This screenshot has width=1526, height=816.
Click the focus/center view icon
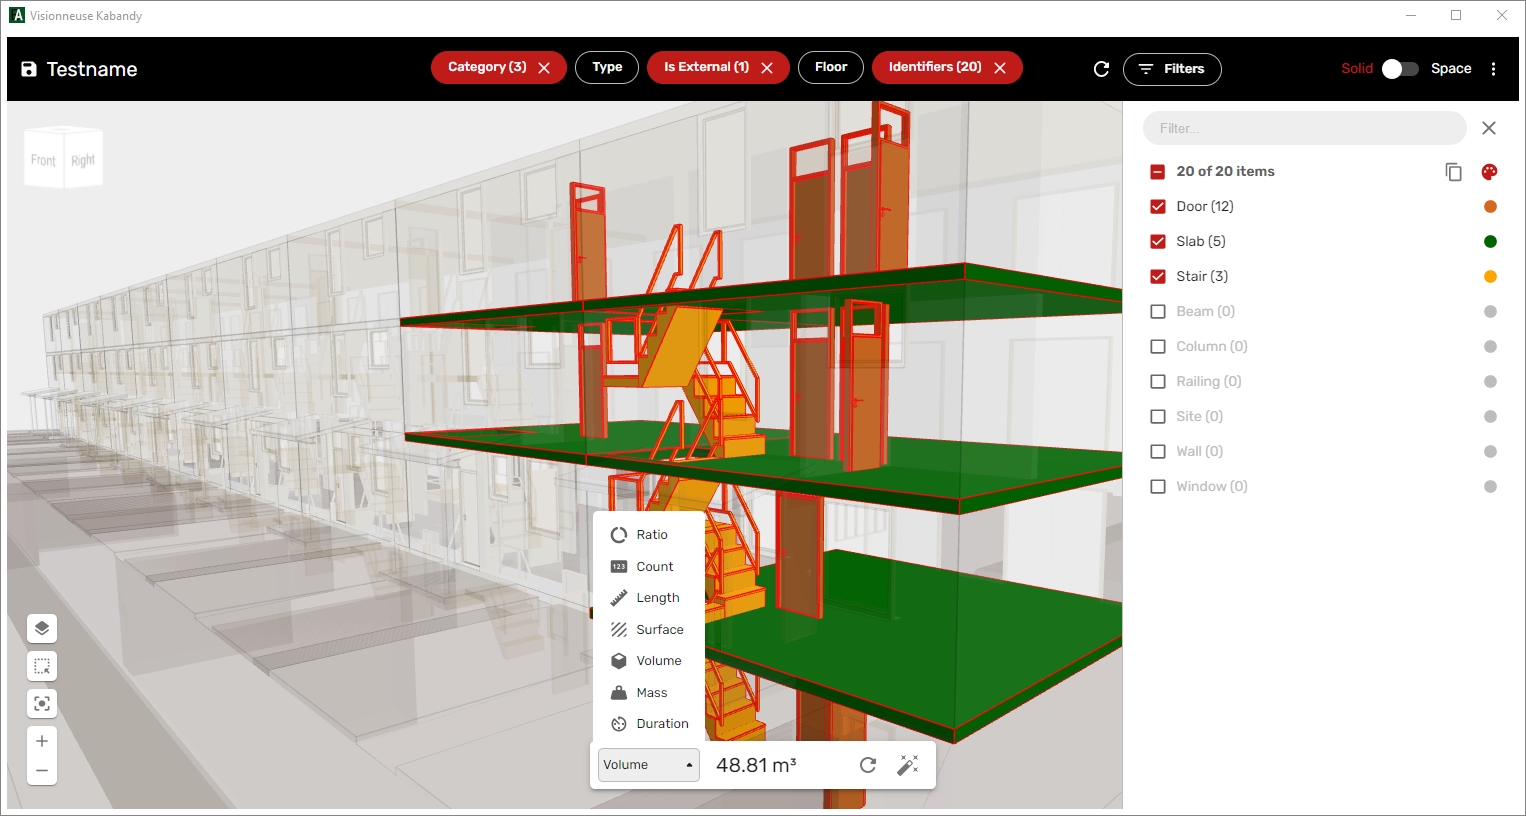tap(41, 703)
